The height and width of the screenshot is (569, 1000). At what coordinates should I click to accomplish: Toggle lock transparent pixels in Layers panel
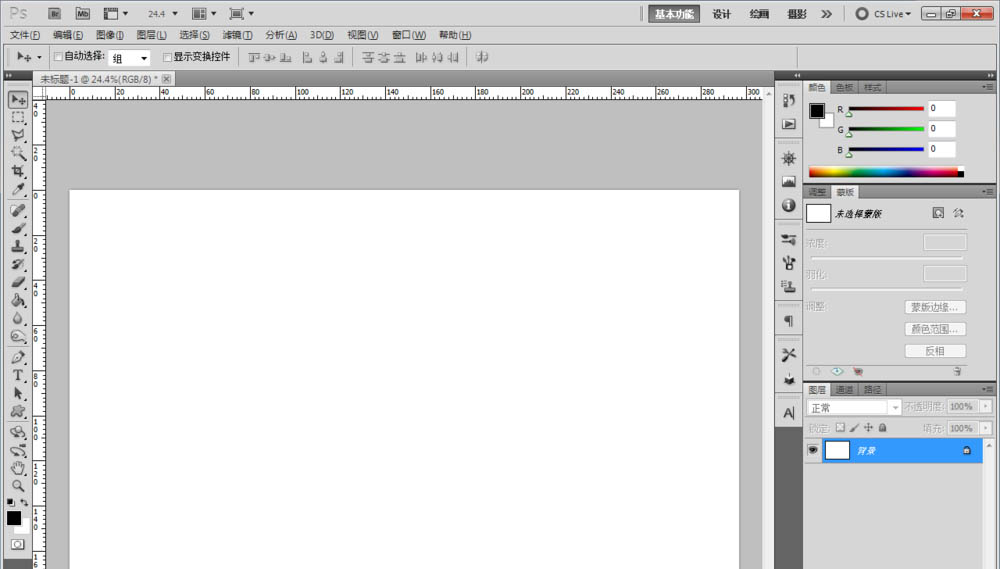click(x=840, y=427)
